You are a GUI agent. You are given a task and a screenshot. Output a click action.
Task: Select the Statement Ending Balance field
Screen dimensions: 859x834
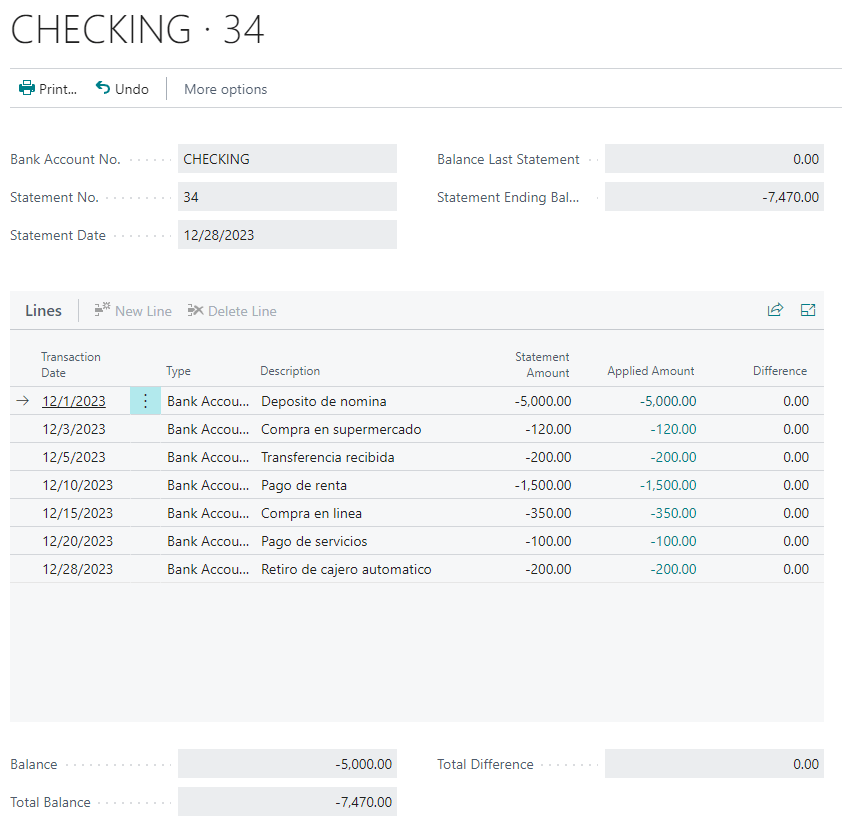click(x=714, y=197)
